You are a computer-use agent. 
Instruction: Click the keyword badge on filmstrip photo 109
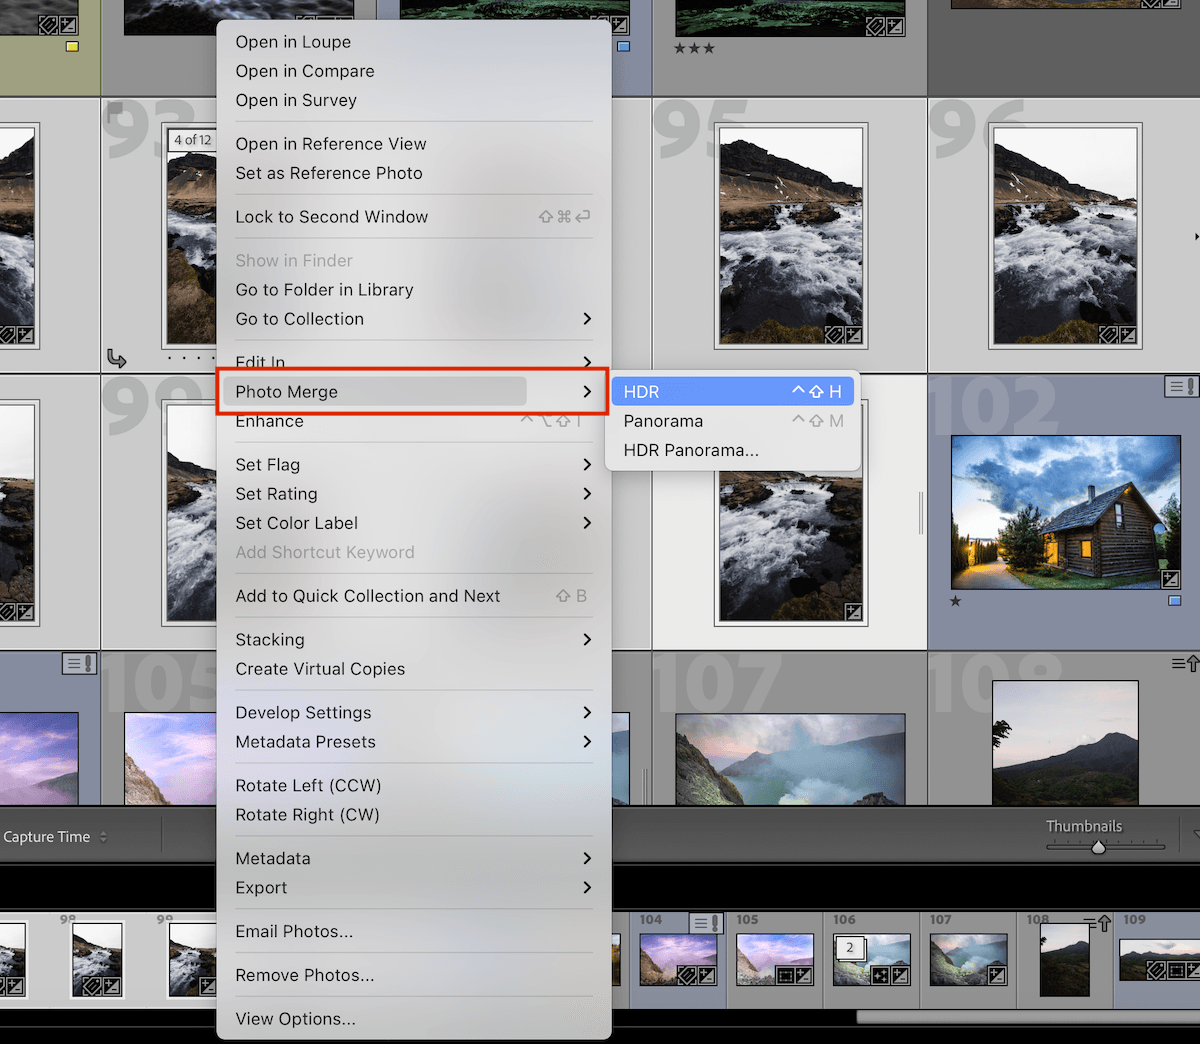tap(1155, 971)
